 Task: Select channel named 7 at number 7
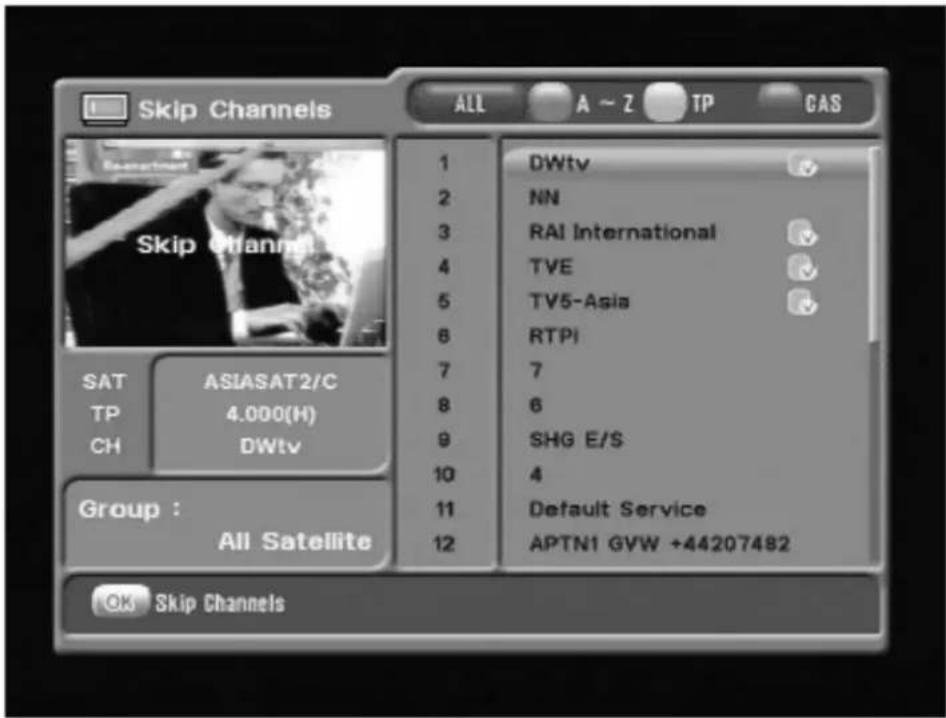pyautogui.click(x=687, y=370)
